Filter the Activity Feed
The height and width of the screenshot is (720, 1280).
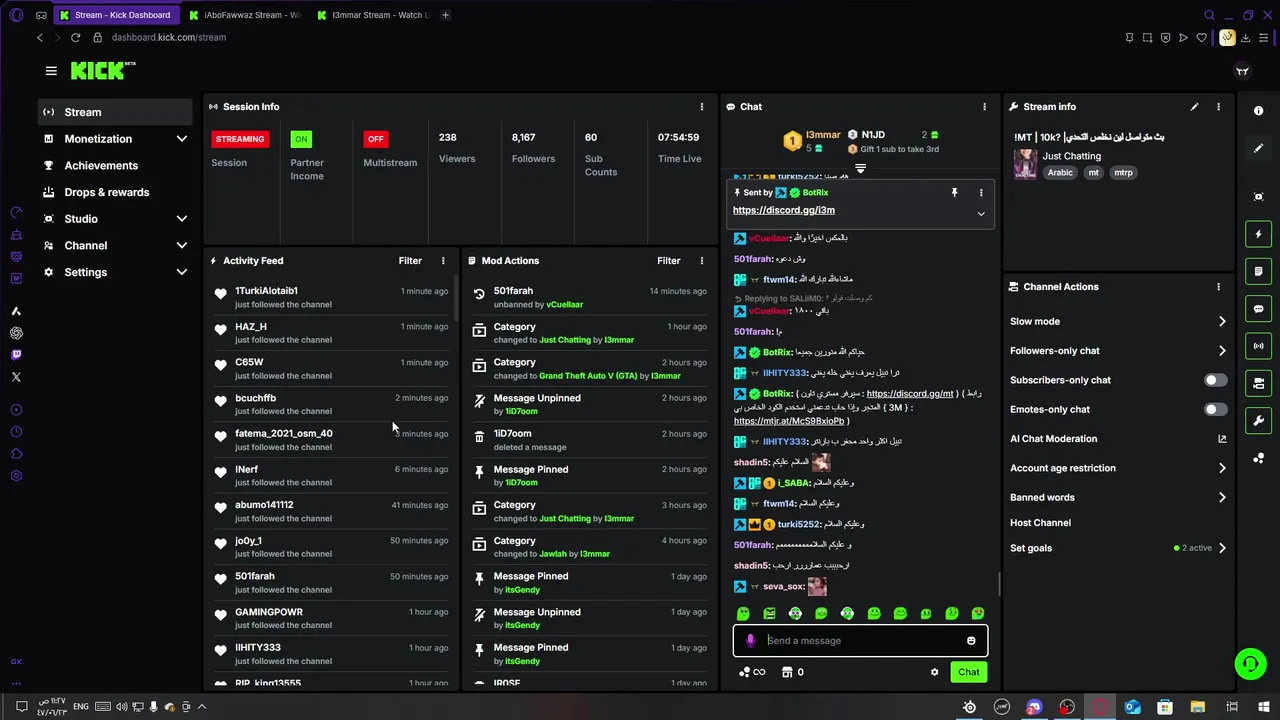point(410,261)
